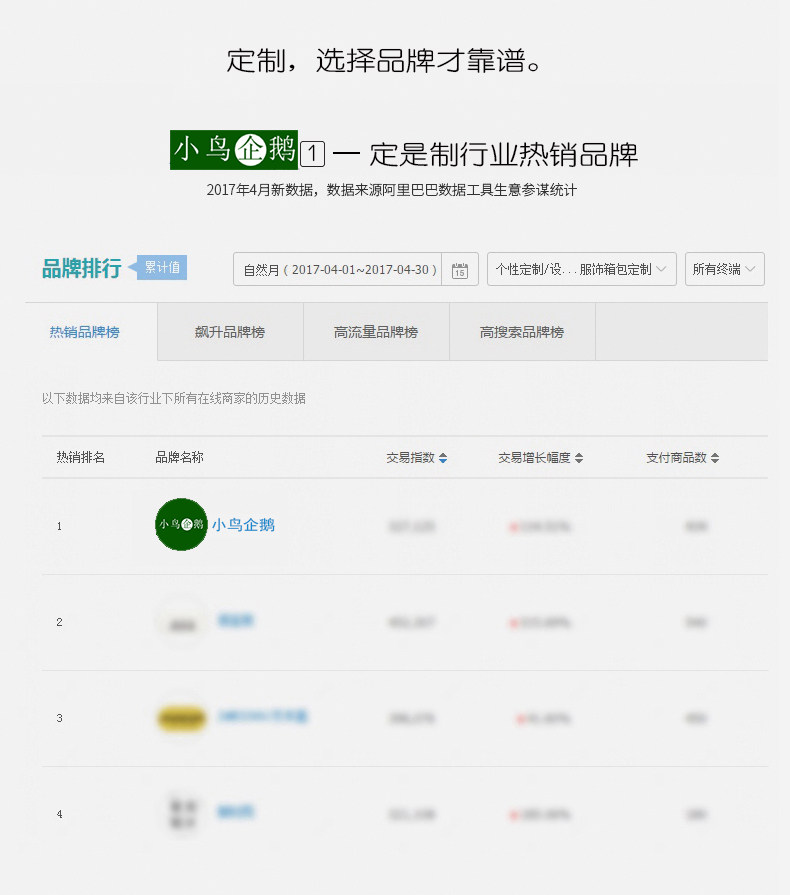790x895 pixels.
Task: Switch to 高流量品牌榜 tab
Action: (376, 332)
